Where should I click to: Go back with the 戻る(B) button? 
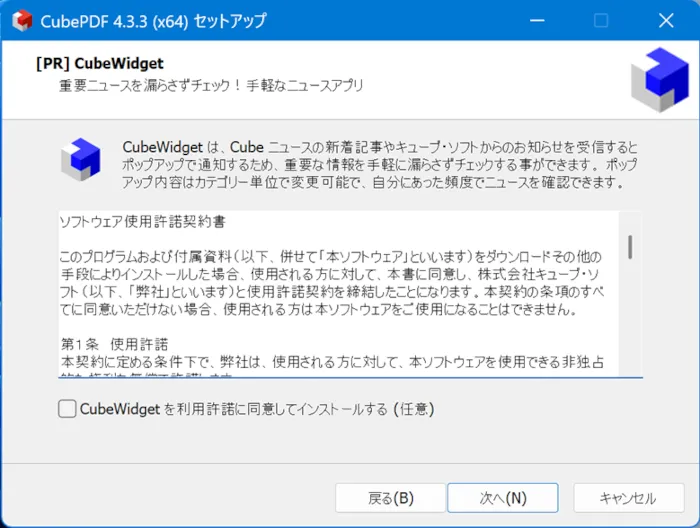[390, 497]
